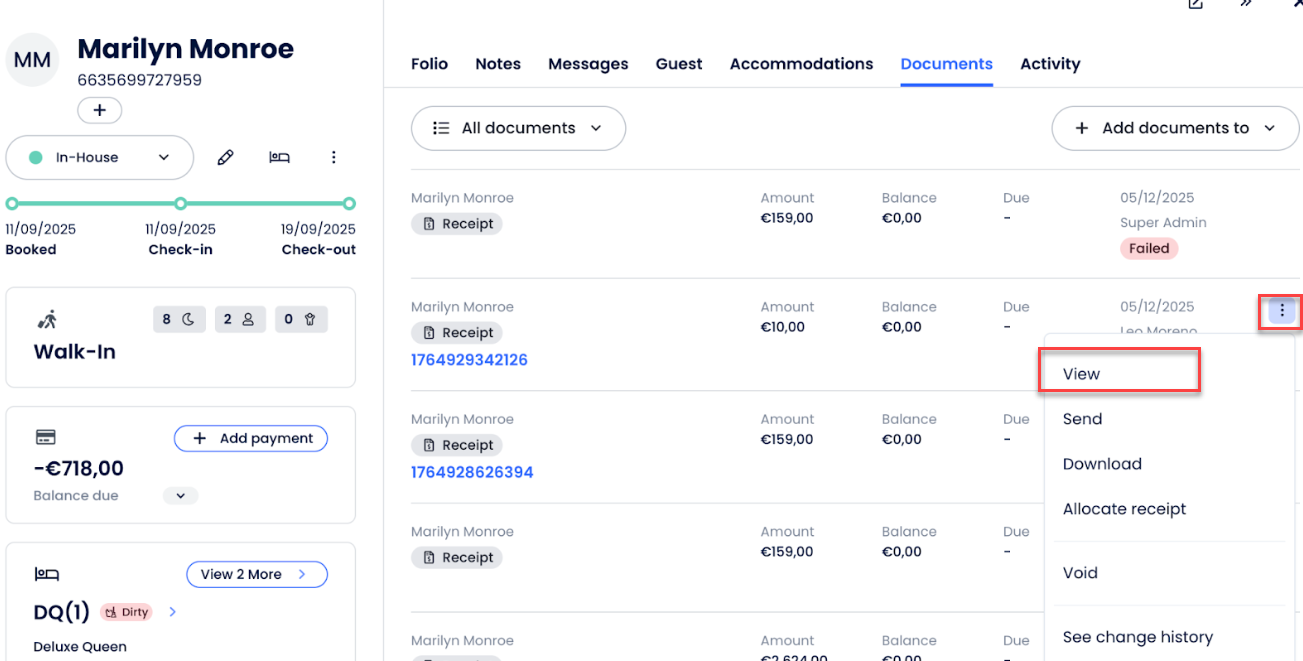Expand the All documents filter dropdown
This screenshot has height=661, width=1303.
518,128
